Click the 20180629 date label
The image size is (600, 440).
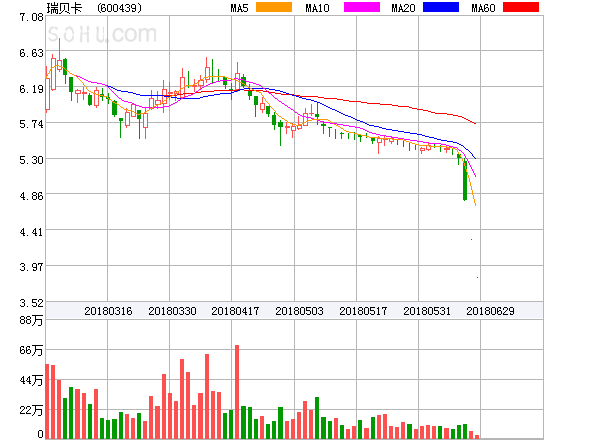[x=490, y=311]
